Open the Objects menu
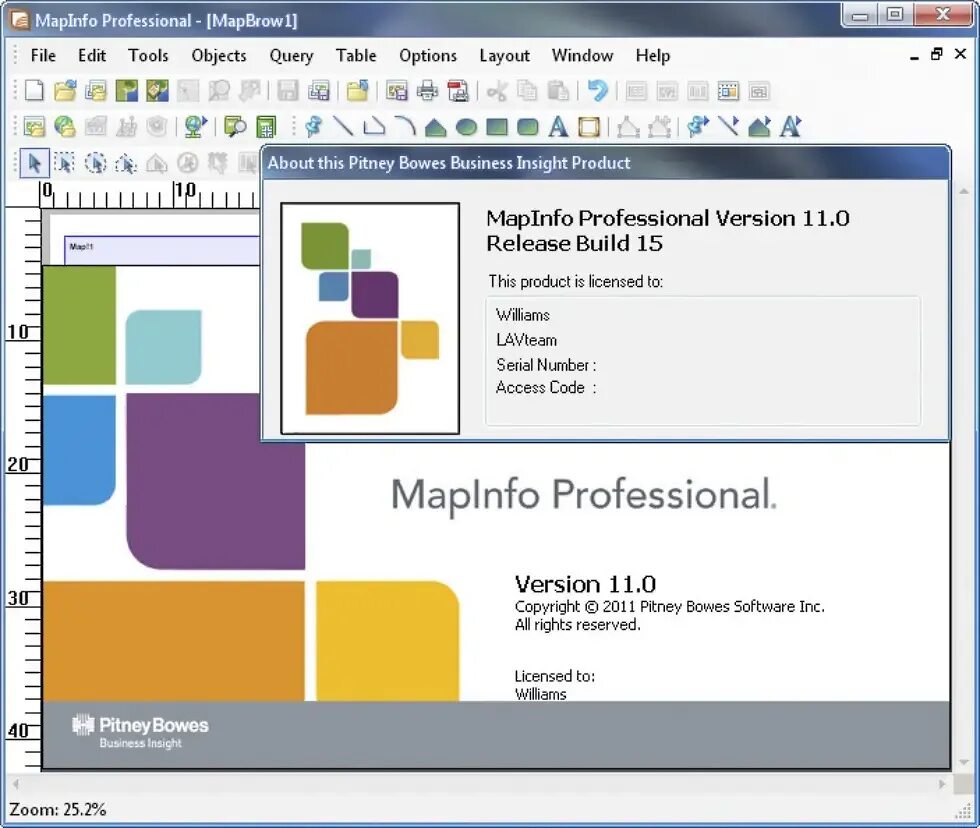The height and width of the screenshot is (828, 980). (x=219, y=56)
